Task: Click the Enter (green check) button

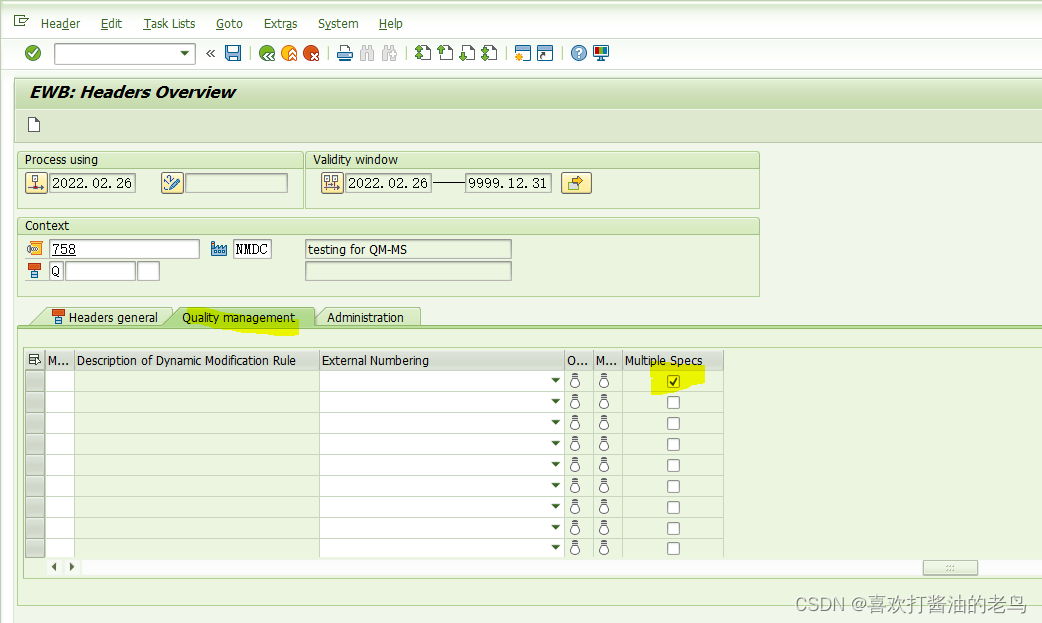Action: [x=31, y=53]
